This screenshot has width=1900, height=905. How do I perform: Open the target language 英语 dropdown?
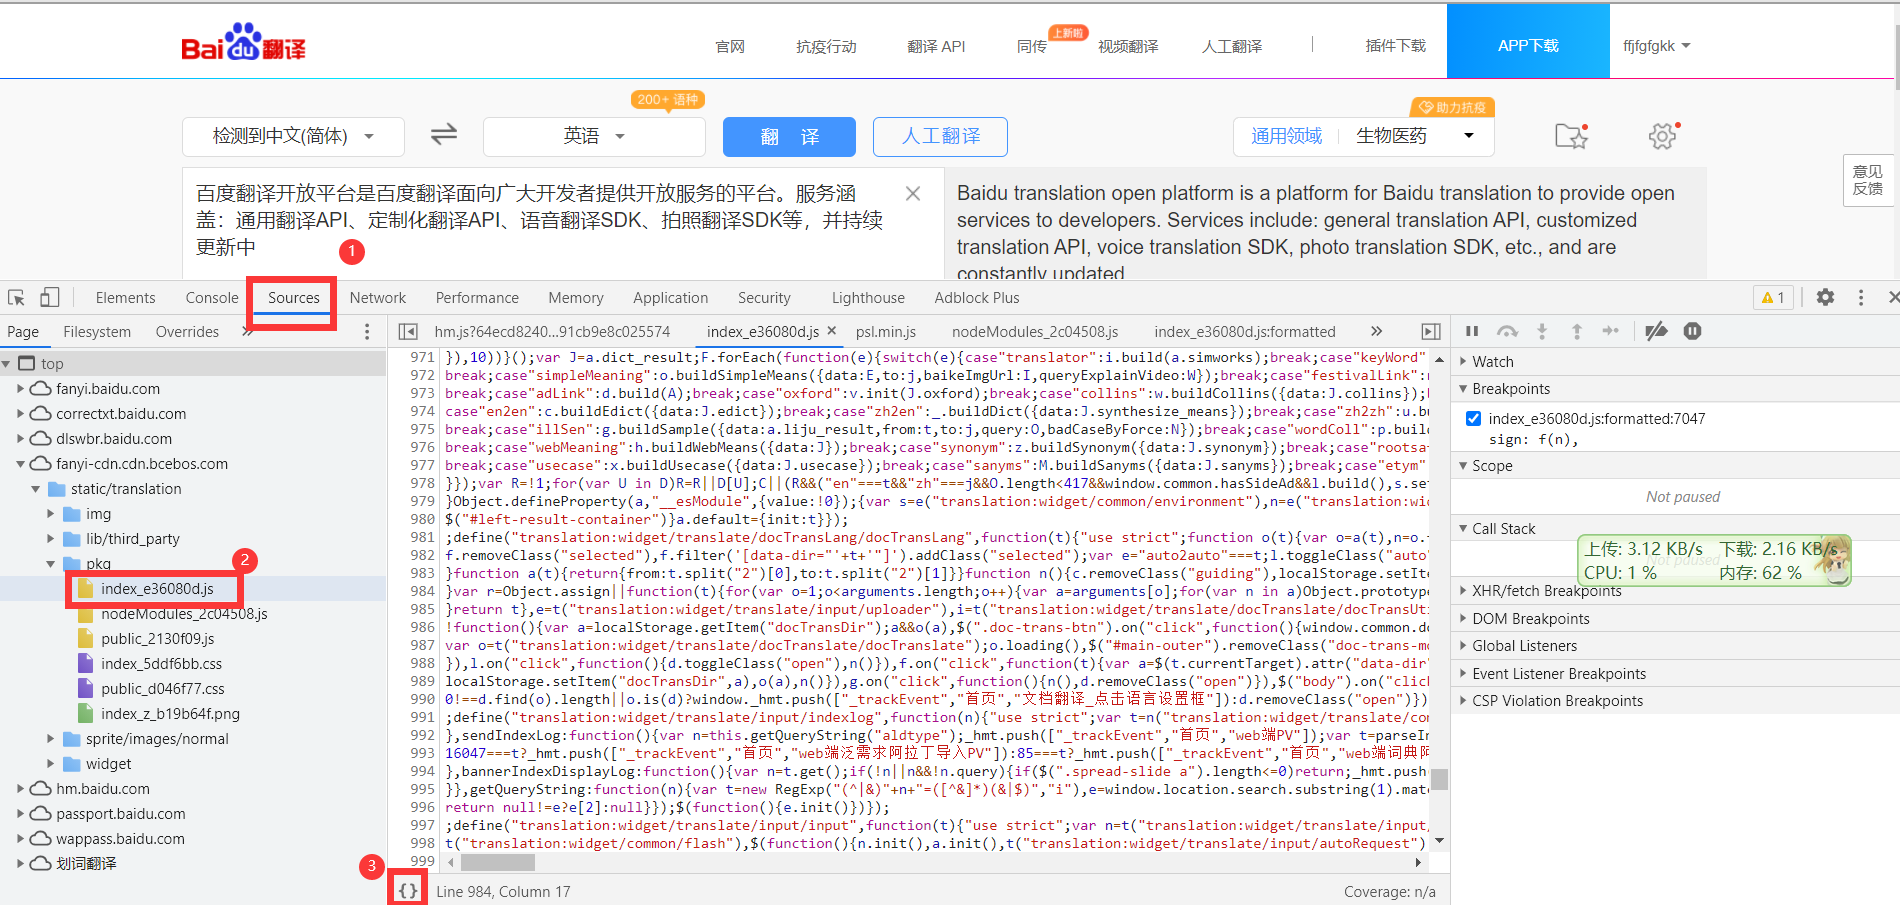click(x=594, y=136)
